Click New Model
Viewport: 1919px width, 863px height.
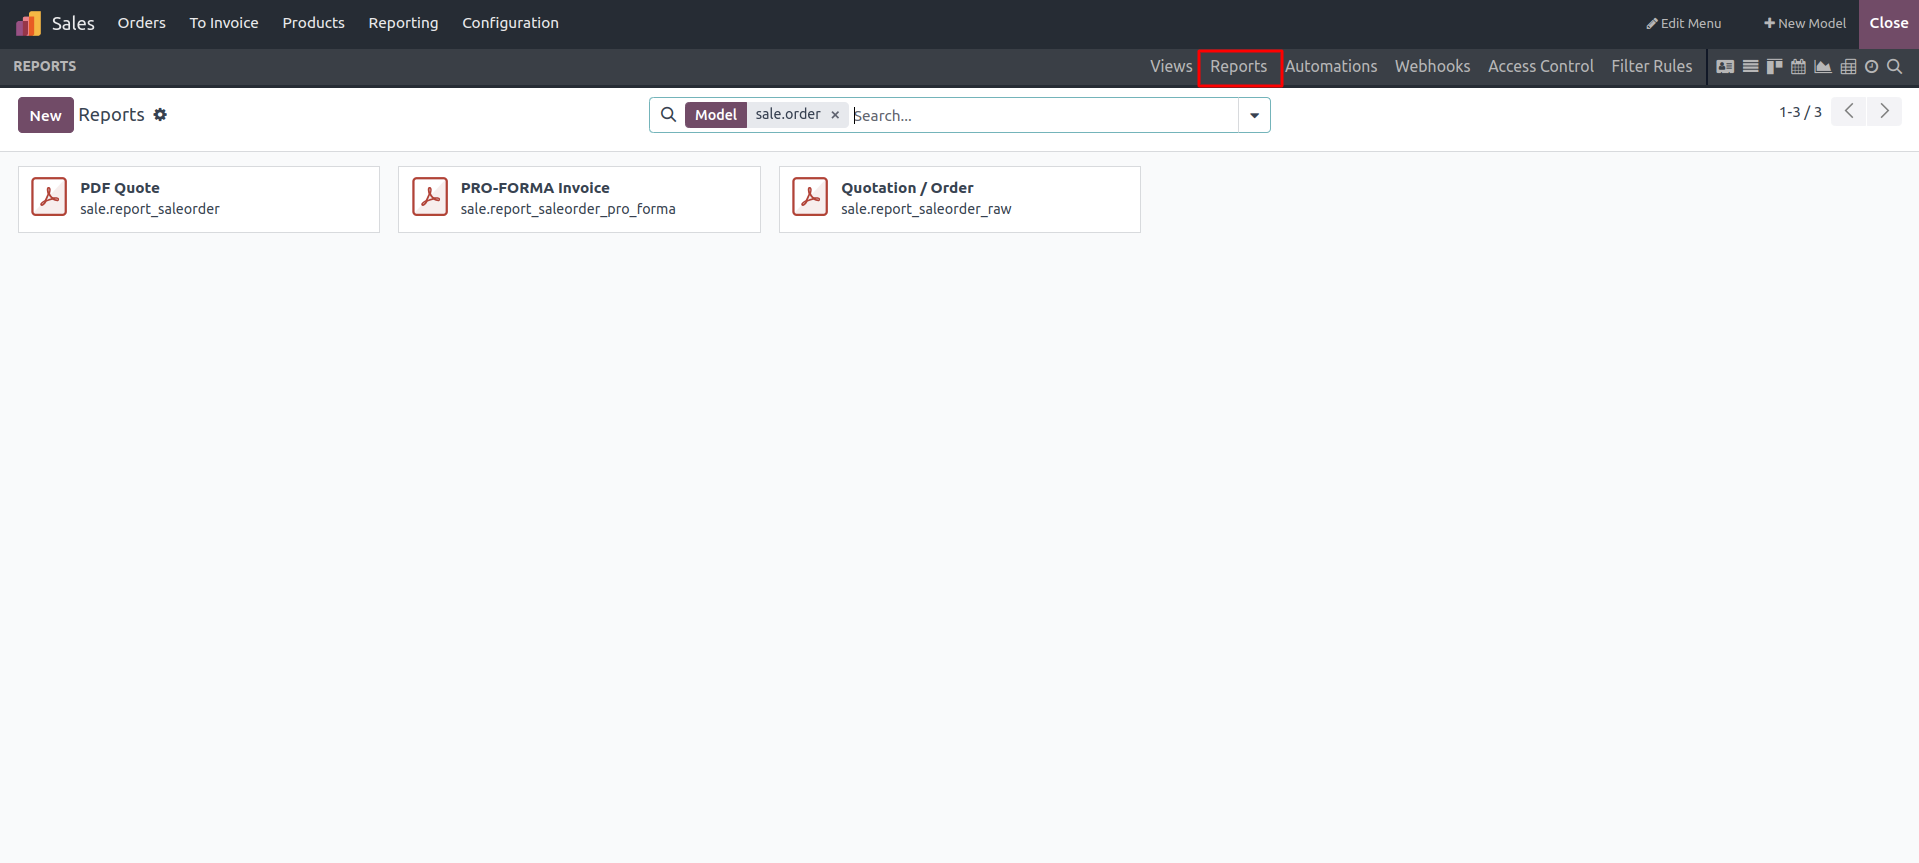tap(1804, 23)
